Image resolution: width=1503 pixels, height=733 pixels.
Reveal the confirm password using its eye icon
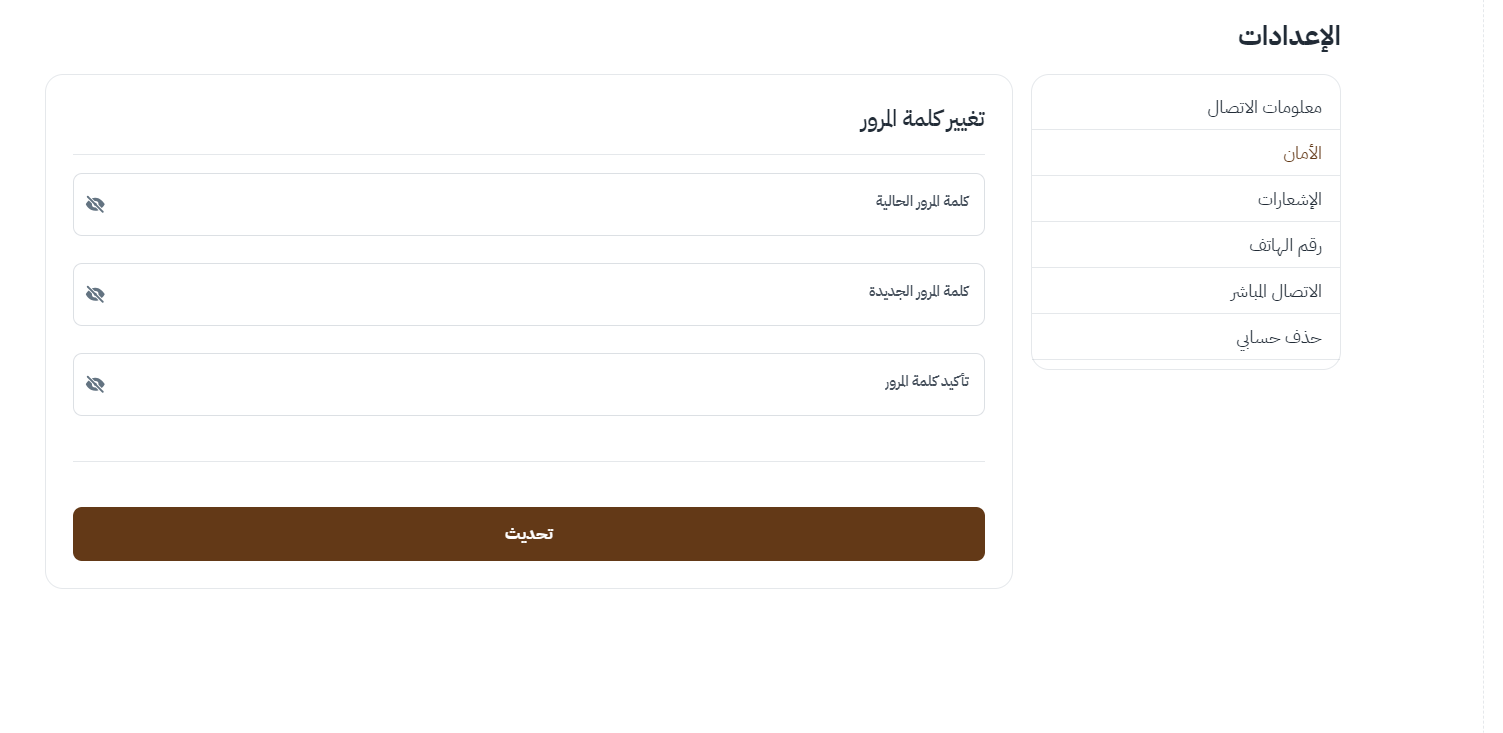[x=95, y=385]
